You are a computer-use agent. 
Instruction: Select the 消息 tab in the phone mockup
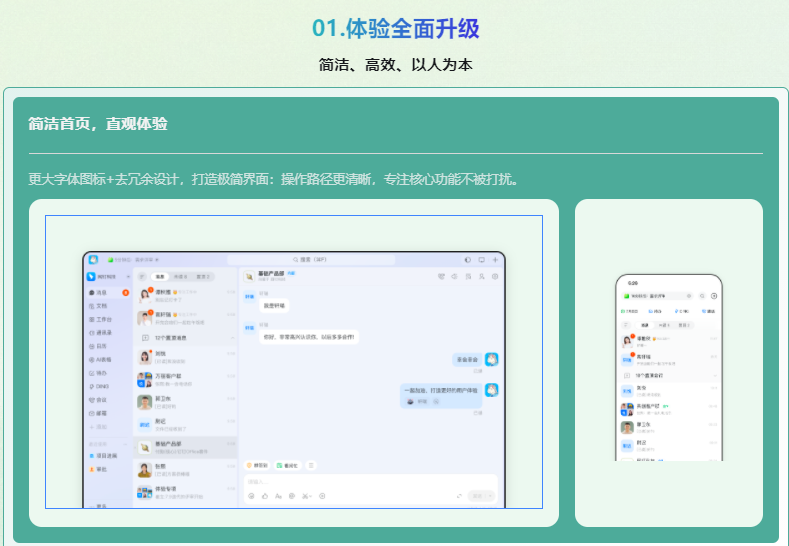(645, 325)
